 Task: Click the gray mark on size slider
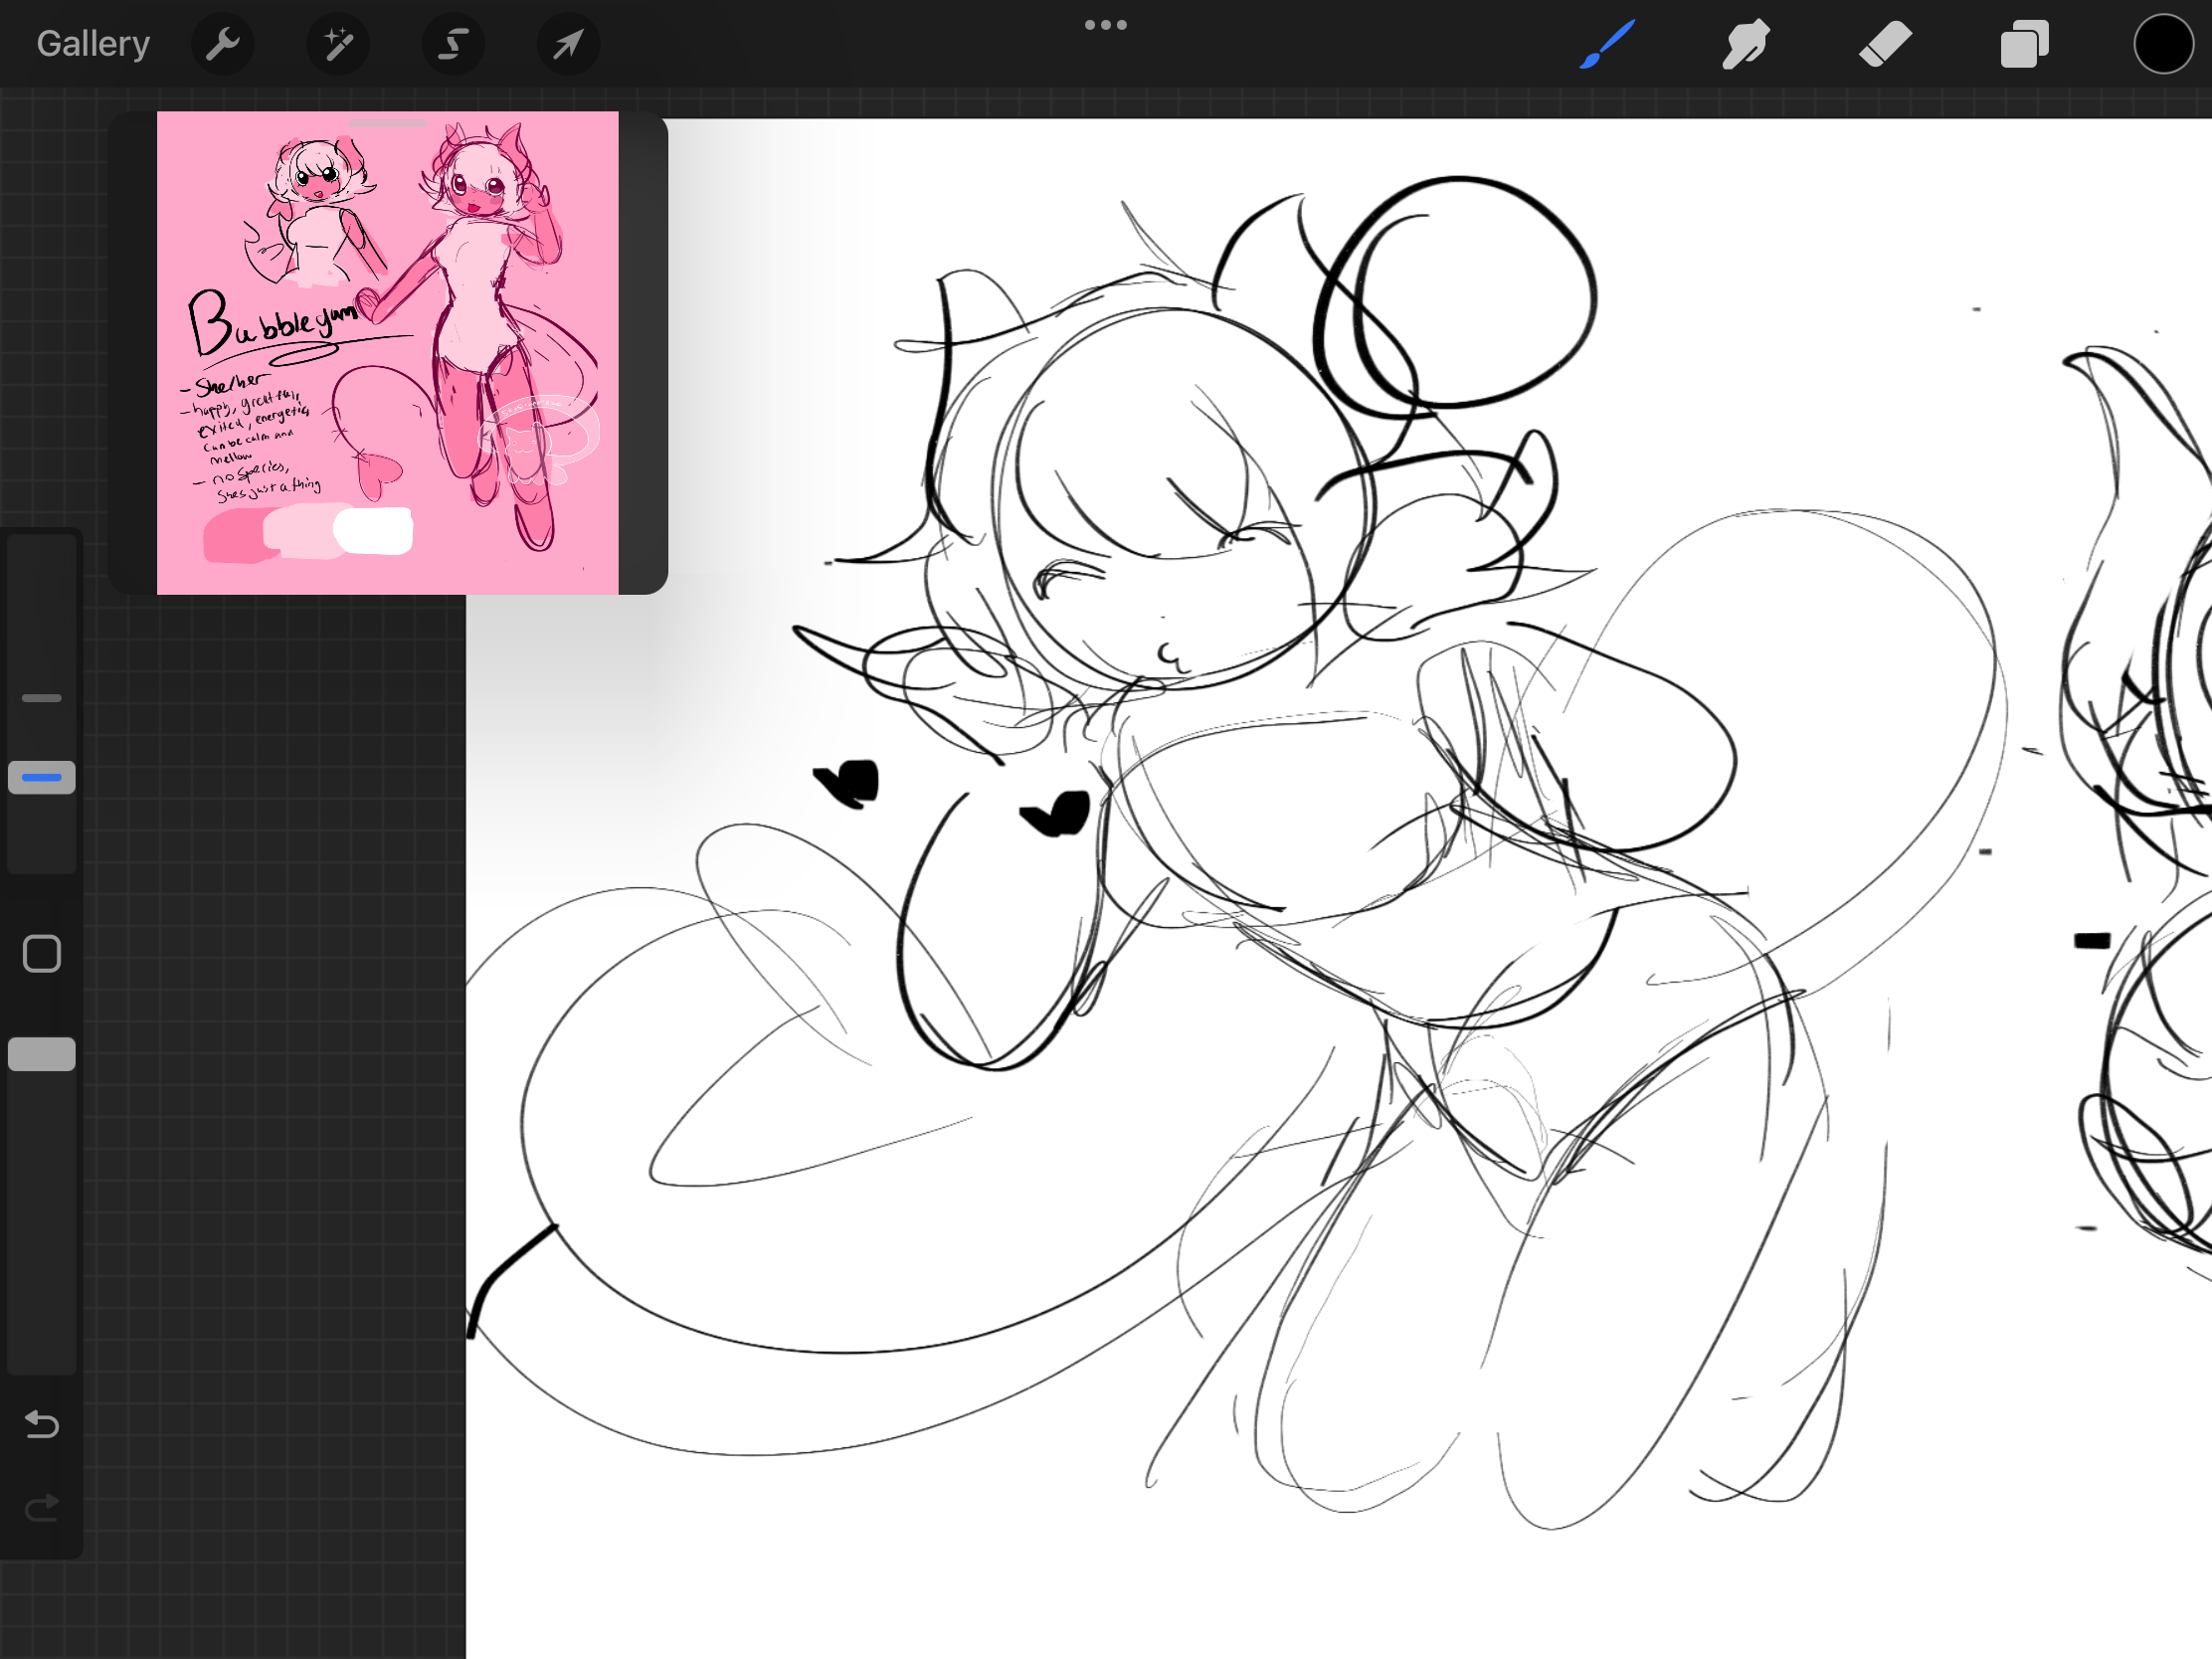42,698
